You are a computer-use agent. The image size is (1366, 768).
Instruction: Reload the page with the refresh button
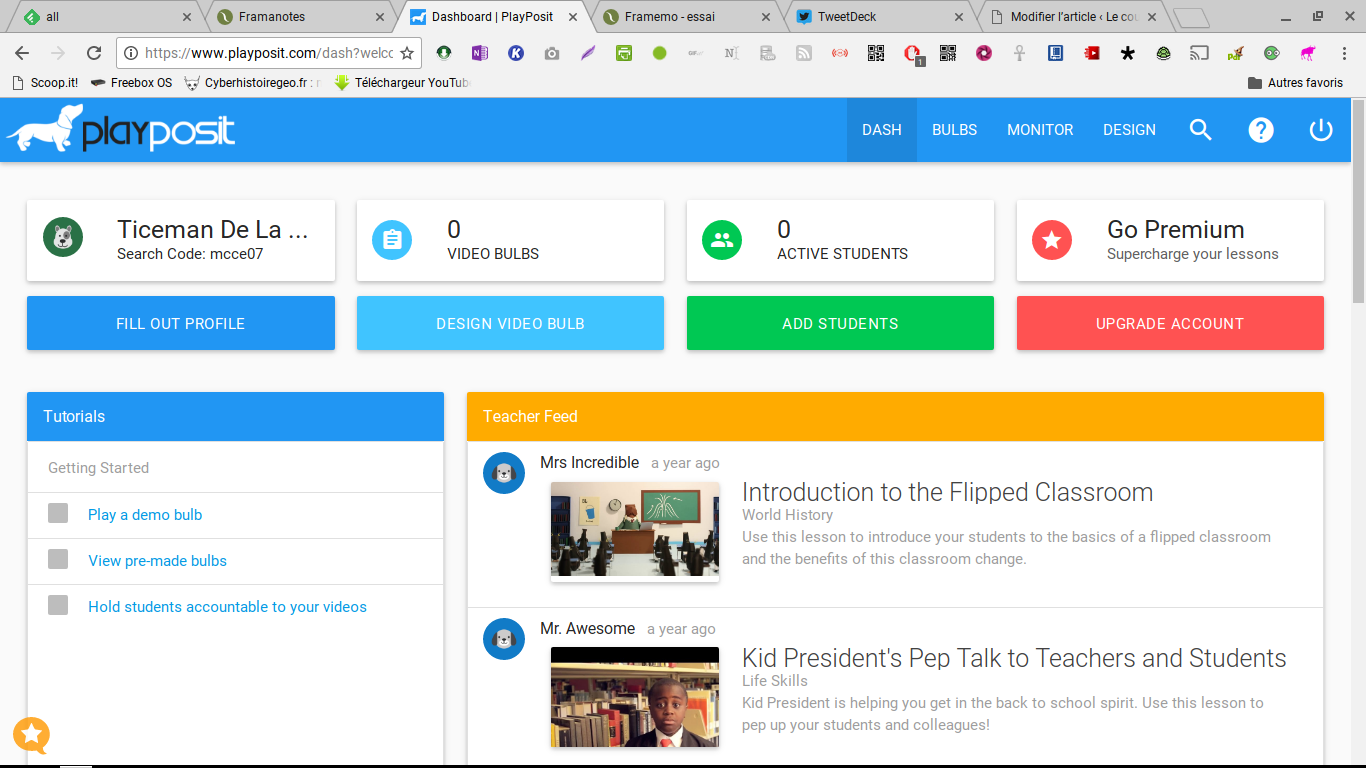[94, 53]
